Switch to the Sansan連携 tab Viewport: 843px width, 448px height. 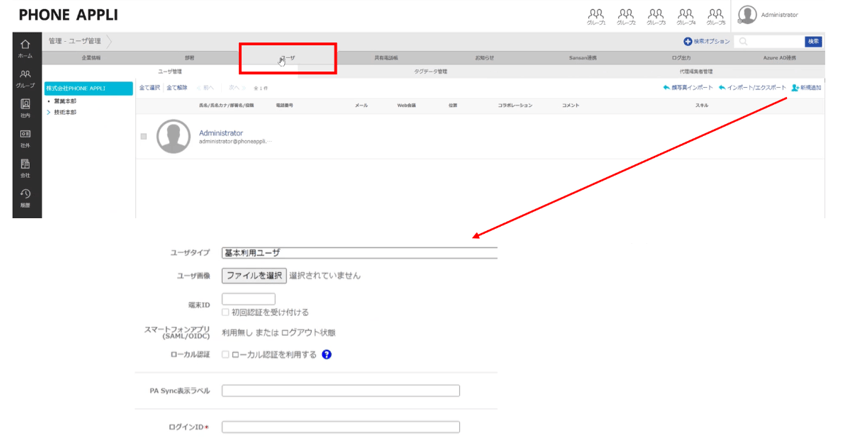tap(583, 58)
